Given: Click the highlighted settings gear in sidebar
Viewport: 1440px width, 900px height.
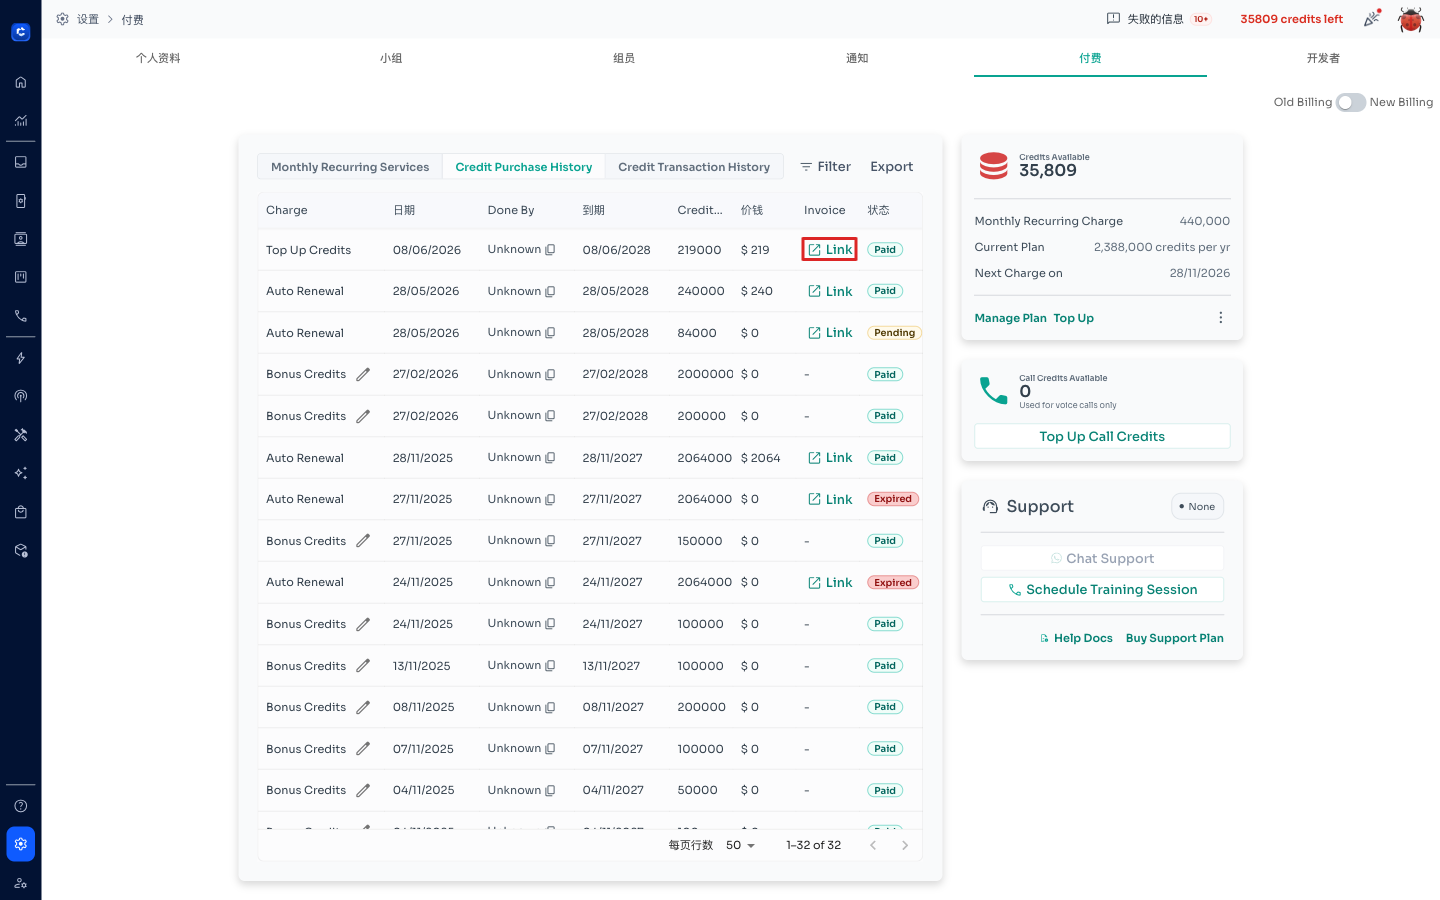Looking at the screenshot, I should click(20, 844).
